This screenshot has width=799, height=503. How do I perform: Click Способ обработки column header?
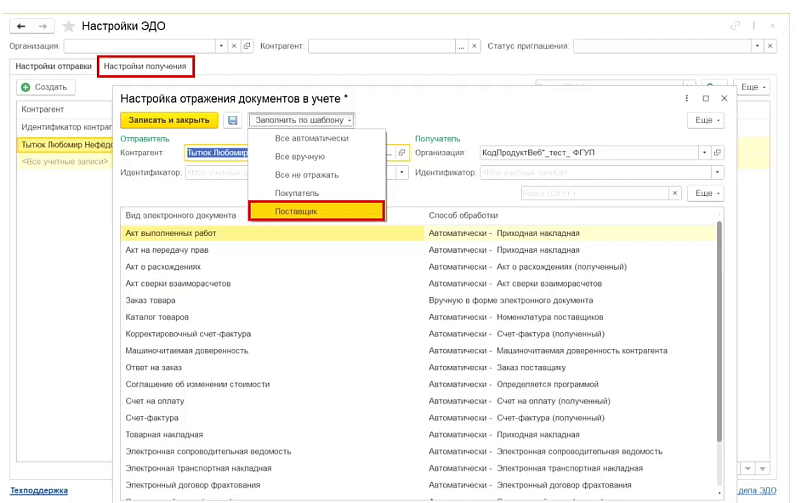463,216
